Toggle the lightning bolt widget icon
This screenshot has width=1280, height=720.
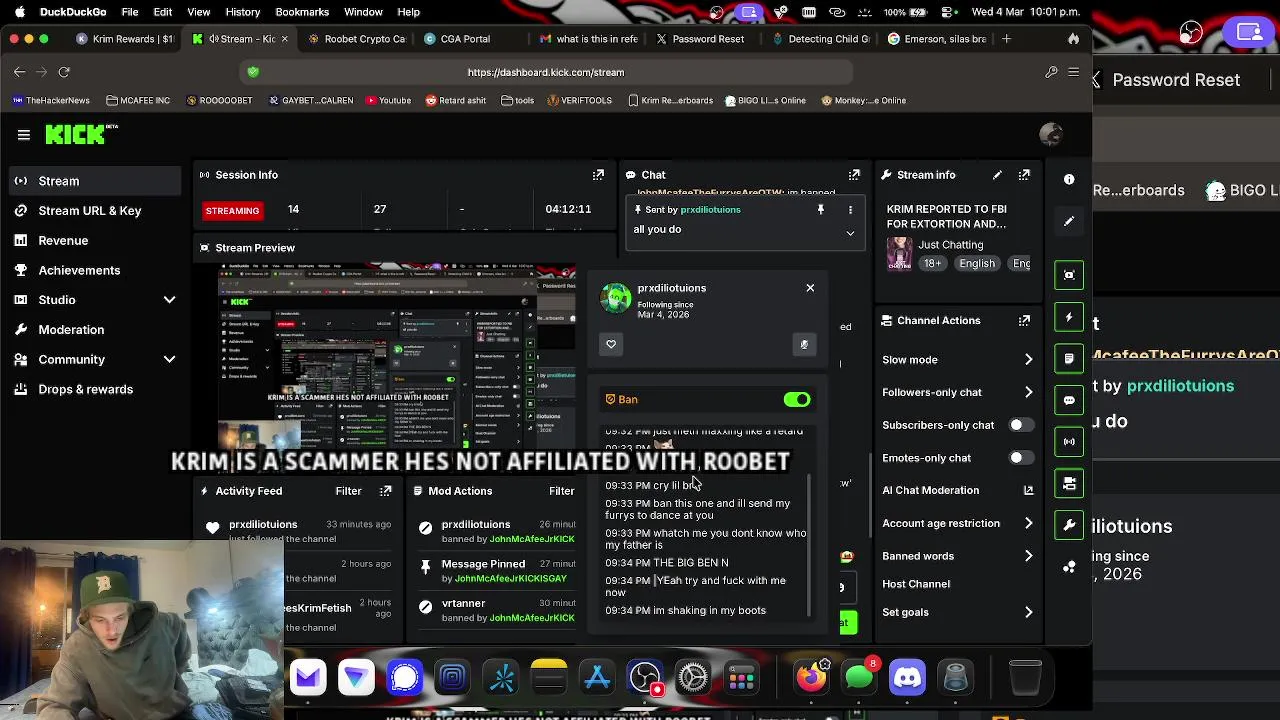[x=1069, y=317]
